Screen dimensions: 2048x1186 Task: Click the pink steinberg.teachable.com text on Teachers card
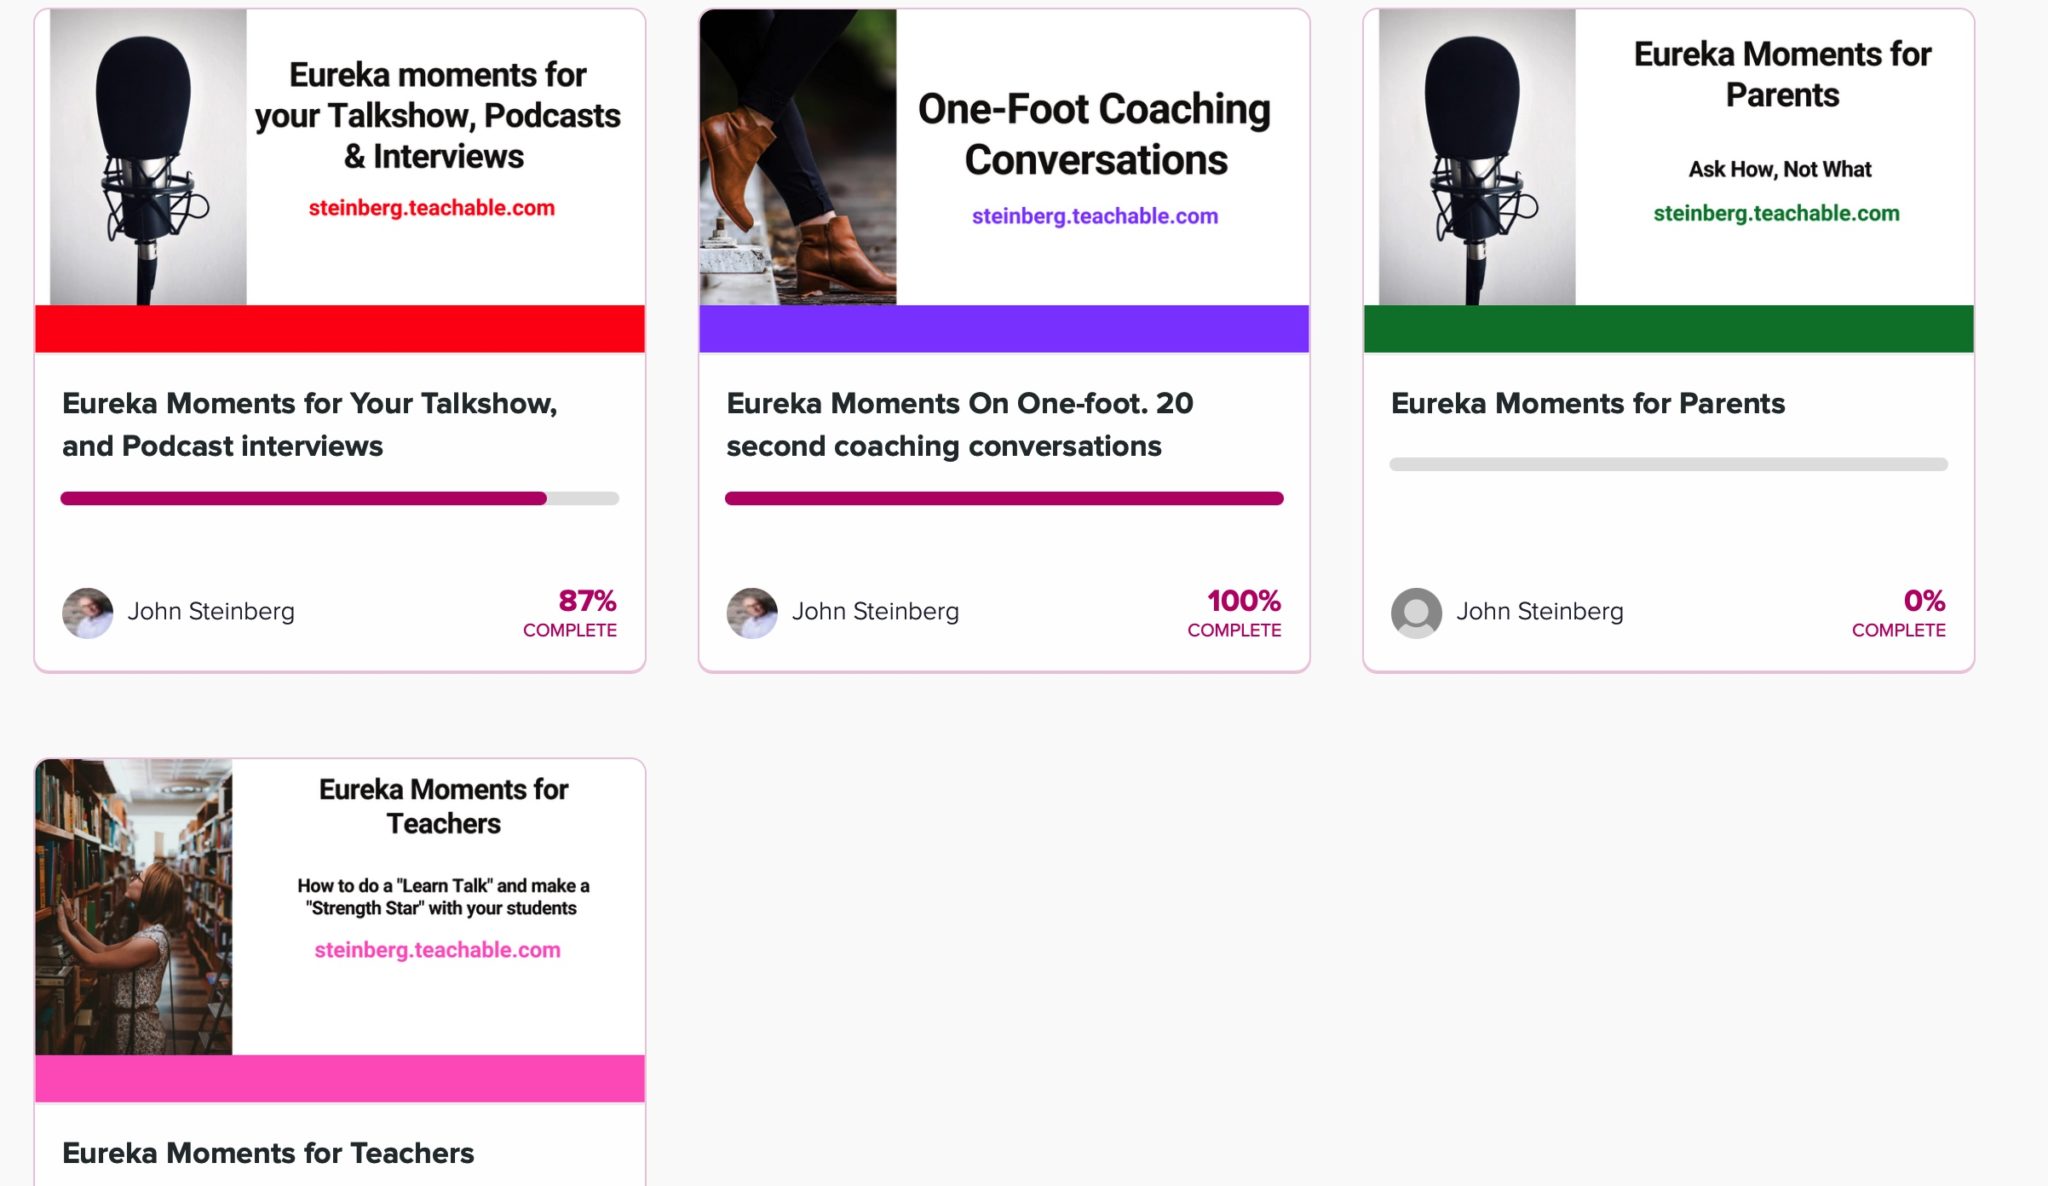coord(438,950)
